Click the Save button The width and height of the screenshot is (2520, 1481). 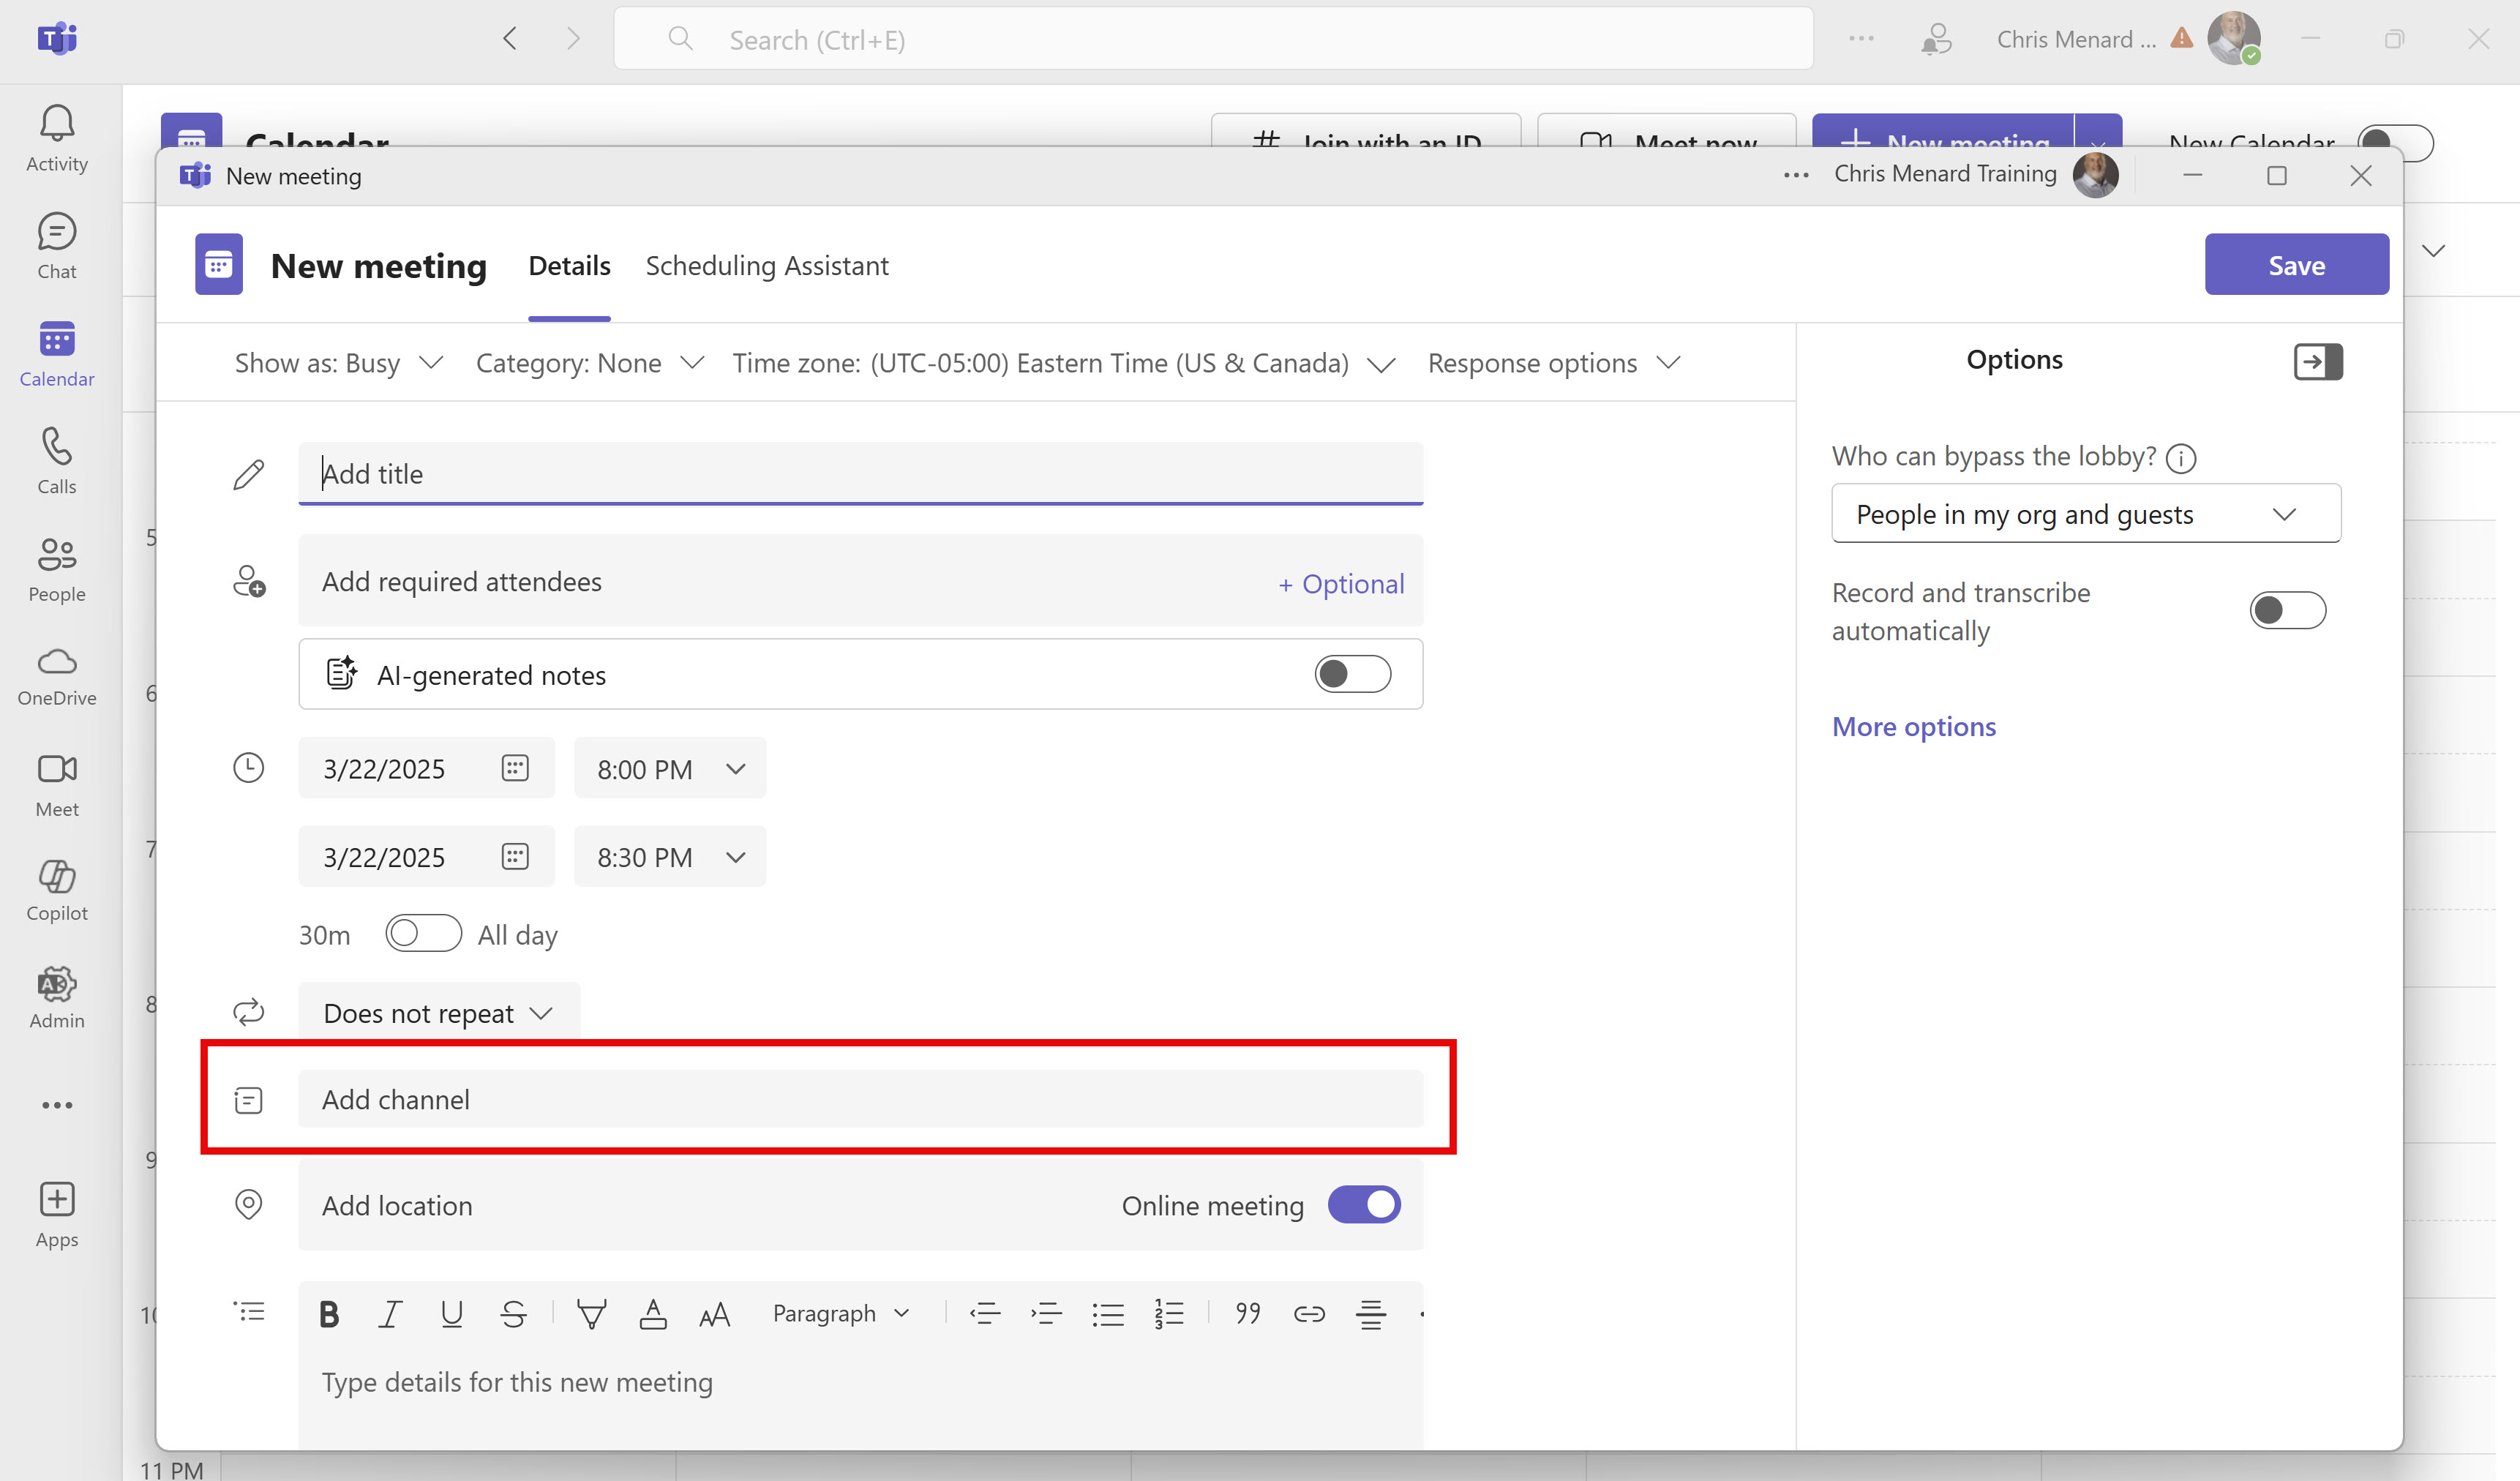tap(2296, 265)
